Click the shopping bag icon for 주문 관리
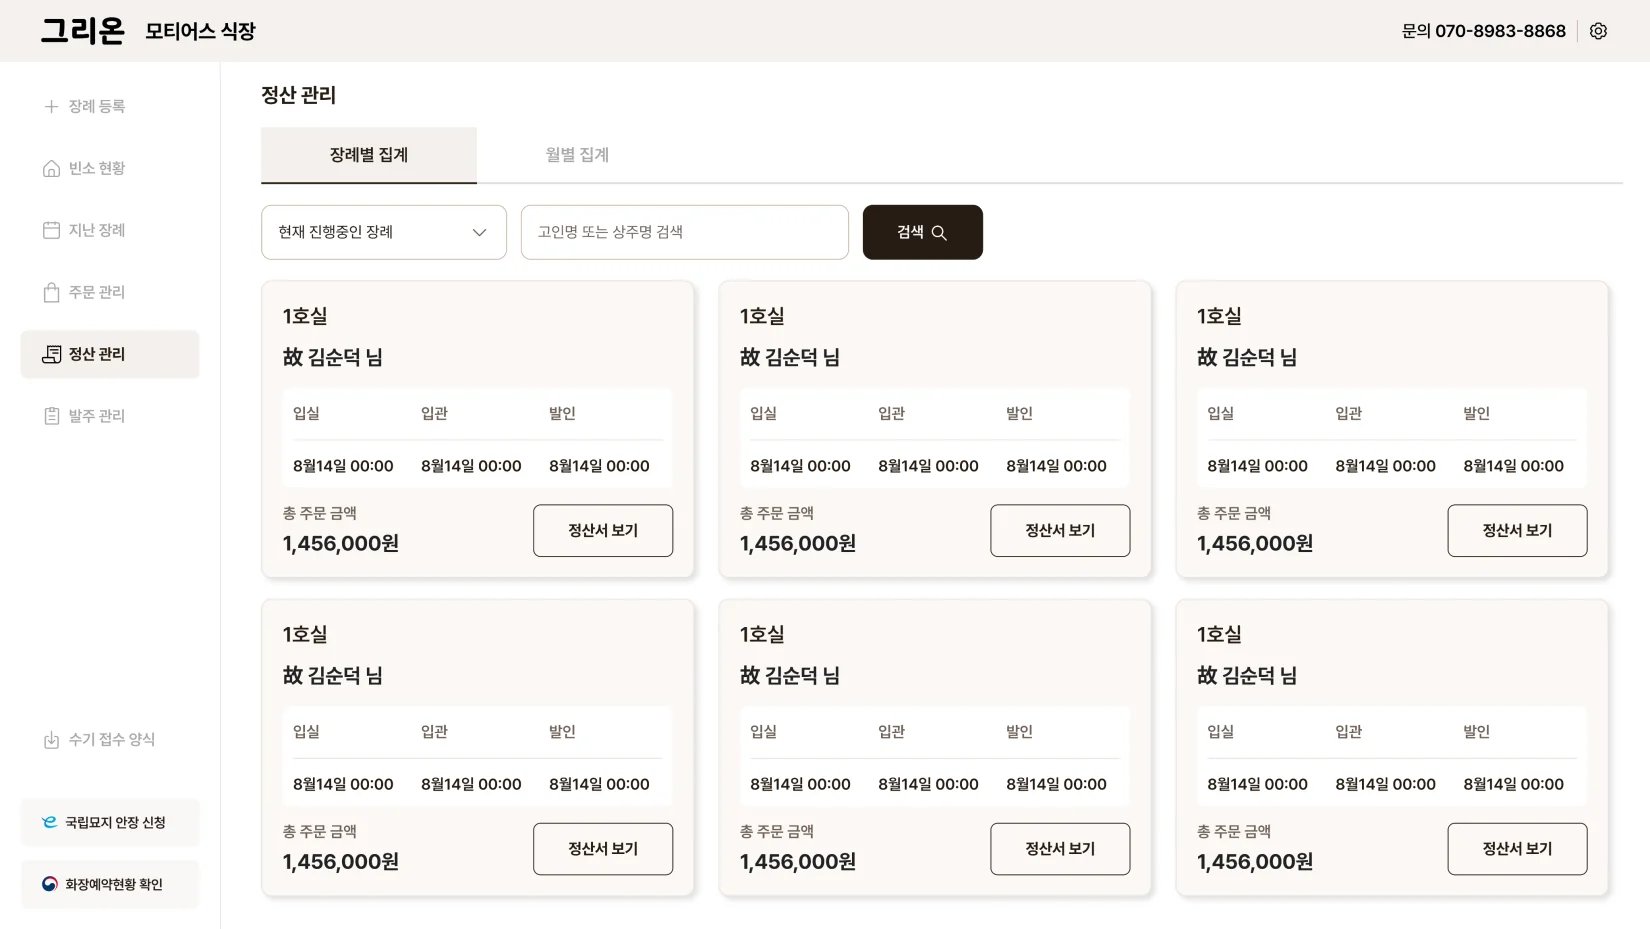 point(51,292)
